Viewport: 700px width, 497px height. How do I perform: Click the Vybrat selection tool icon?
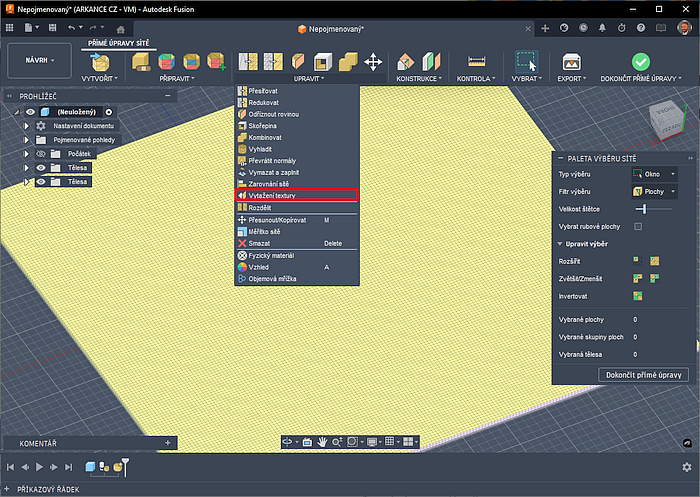[526, 62]
